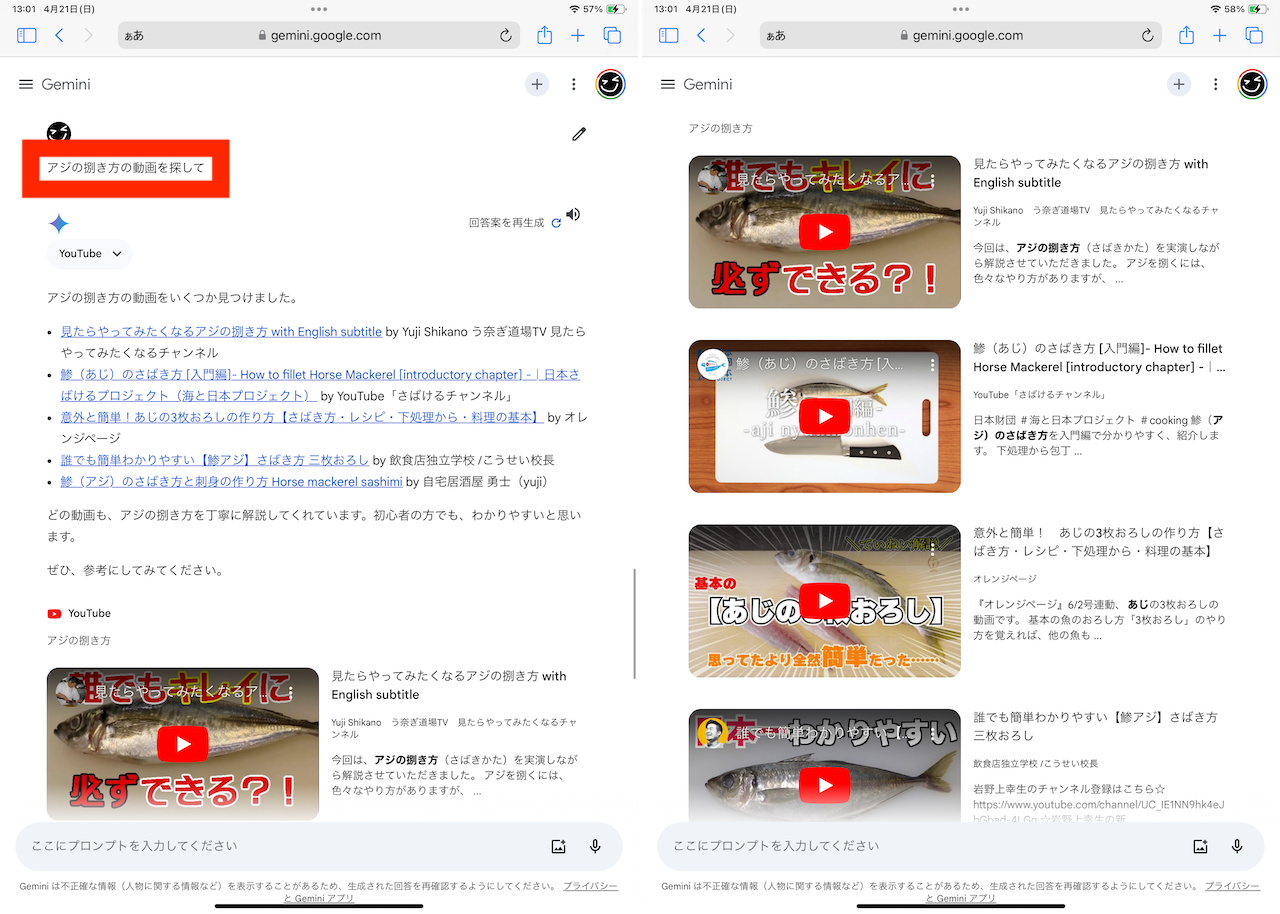
Task: Edit the prompt with pencil icon
Action: point(579,134)
